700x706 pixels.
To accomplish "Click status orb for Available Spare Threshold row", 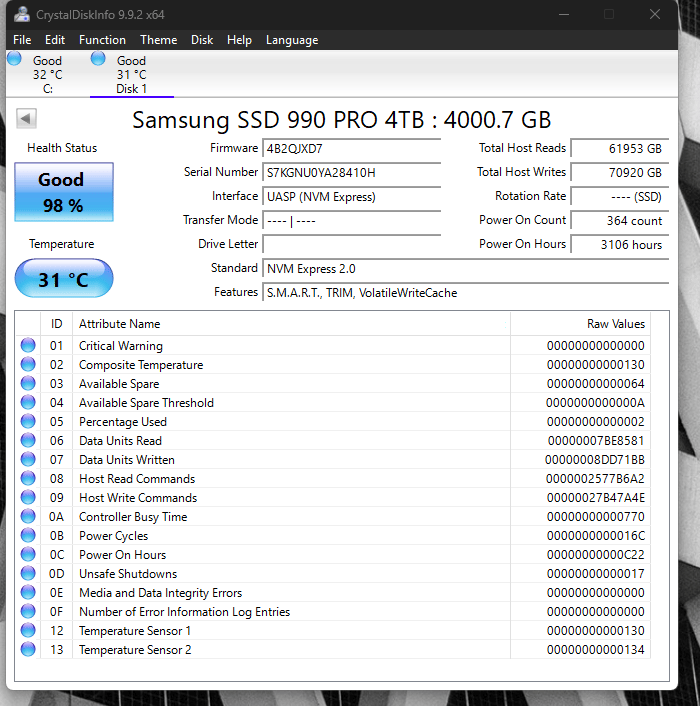I will (x=28, y=402).
